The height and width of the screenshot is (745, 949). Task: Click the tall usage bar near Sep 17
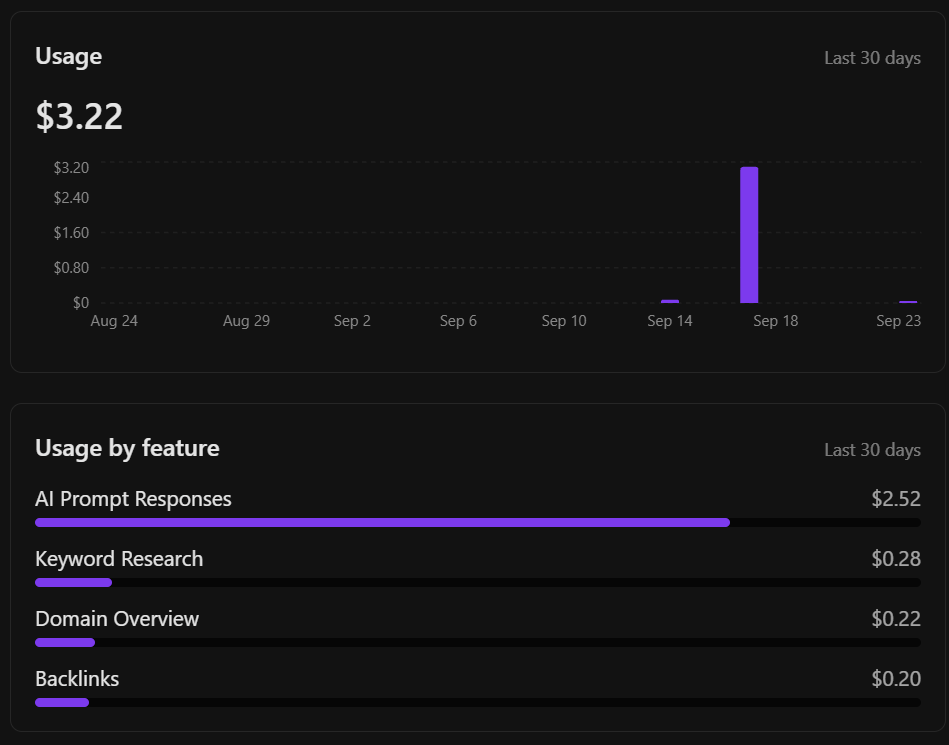coord(749,235)
